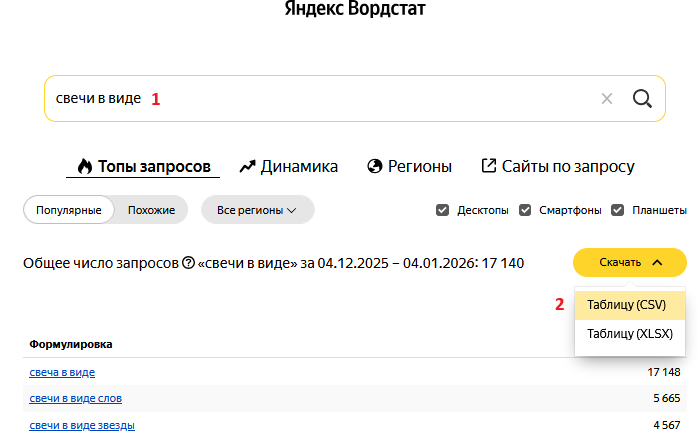Open the свечи в виде звезды link
The width and height of the screenshot is (699, 438).
(x=82, y=425)
